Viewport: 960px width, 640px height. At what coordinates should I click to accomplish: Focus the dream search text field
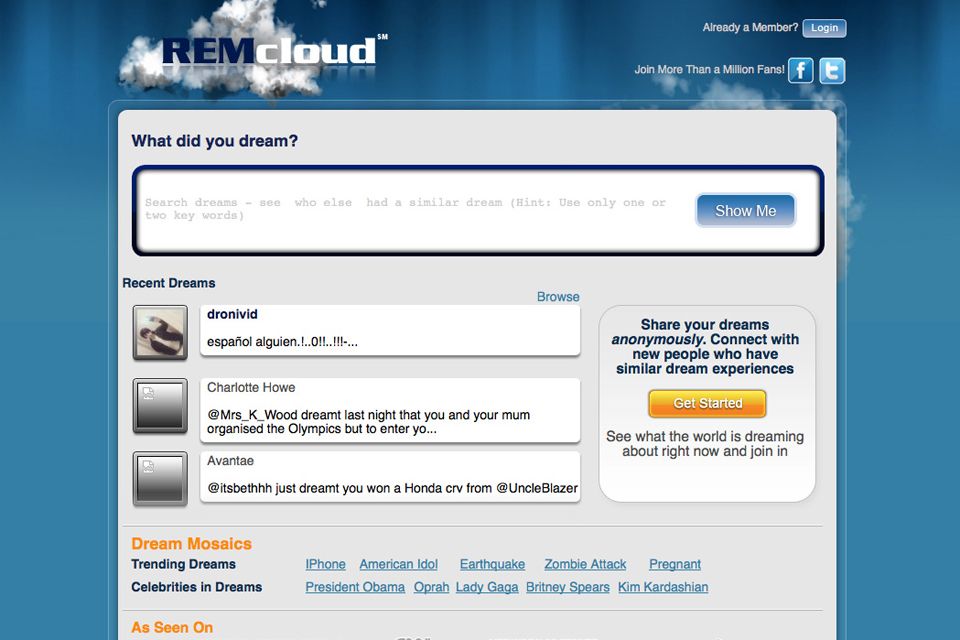tap(410, 210)
